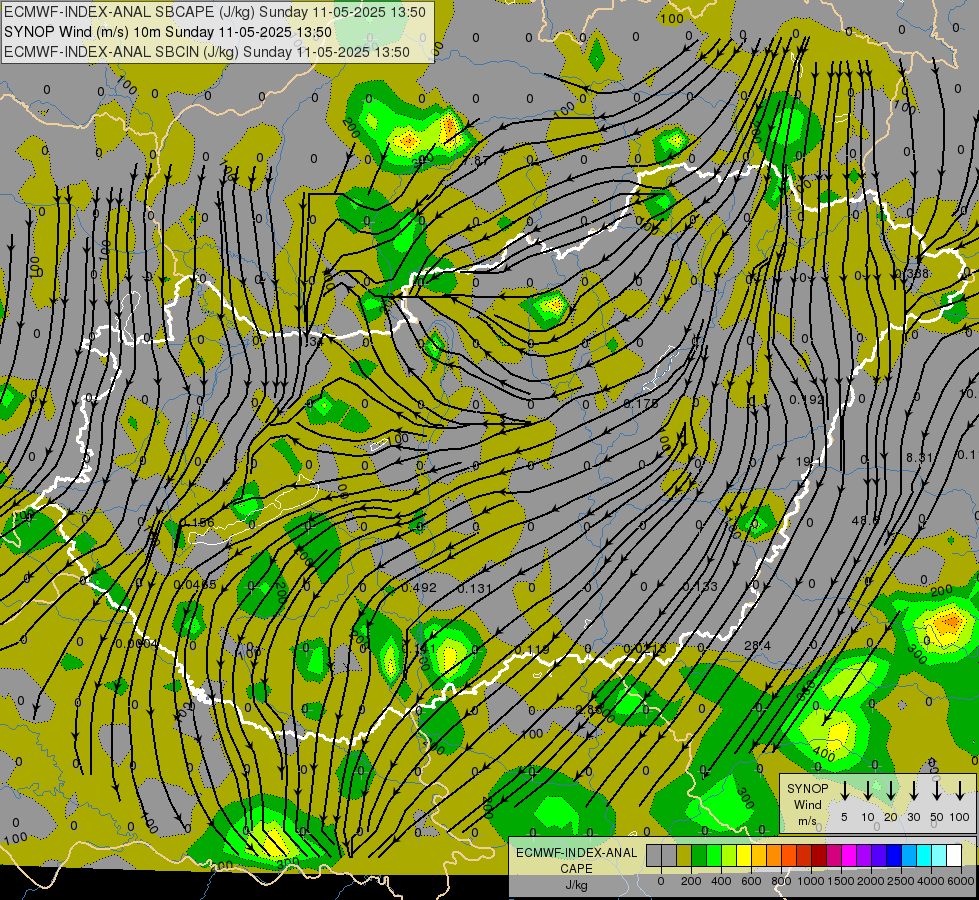979x900 pixels.
Task: Click the 50 m/s wind arrow in legend
Action: (x=937, y=791)
